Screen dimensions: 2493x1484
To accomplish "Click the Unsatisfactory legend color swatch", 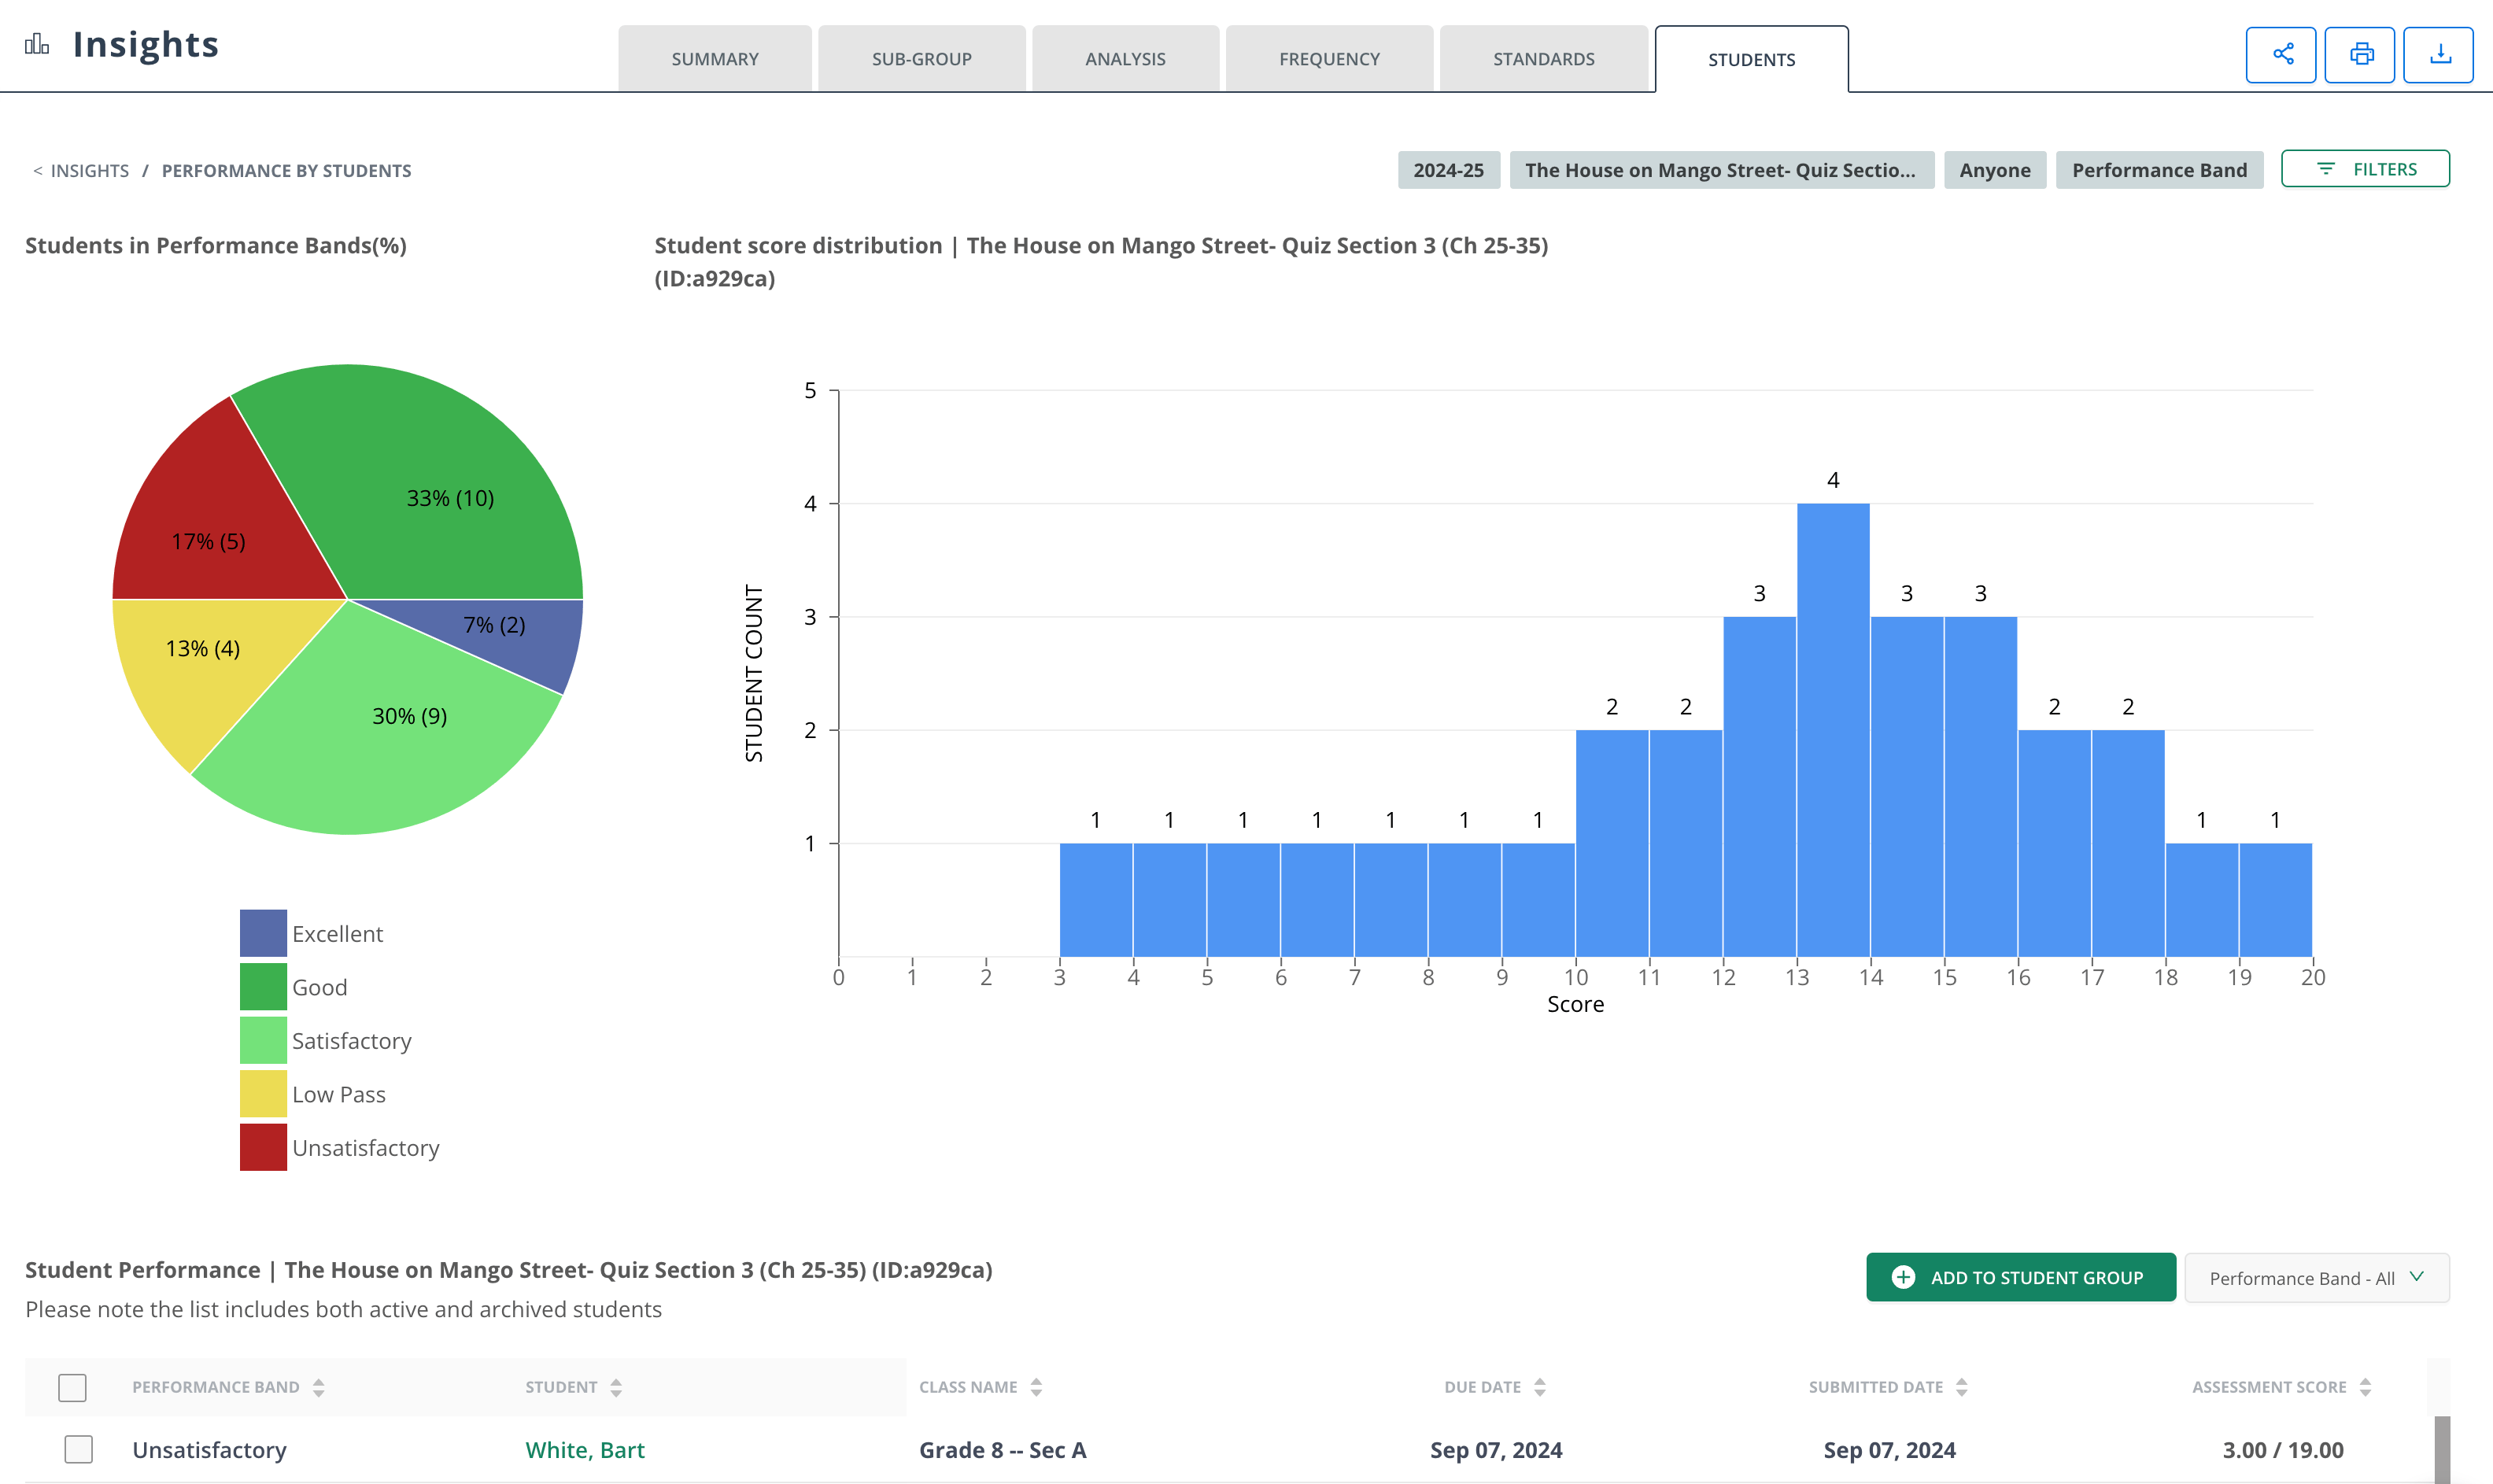I will point(263,1147).
